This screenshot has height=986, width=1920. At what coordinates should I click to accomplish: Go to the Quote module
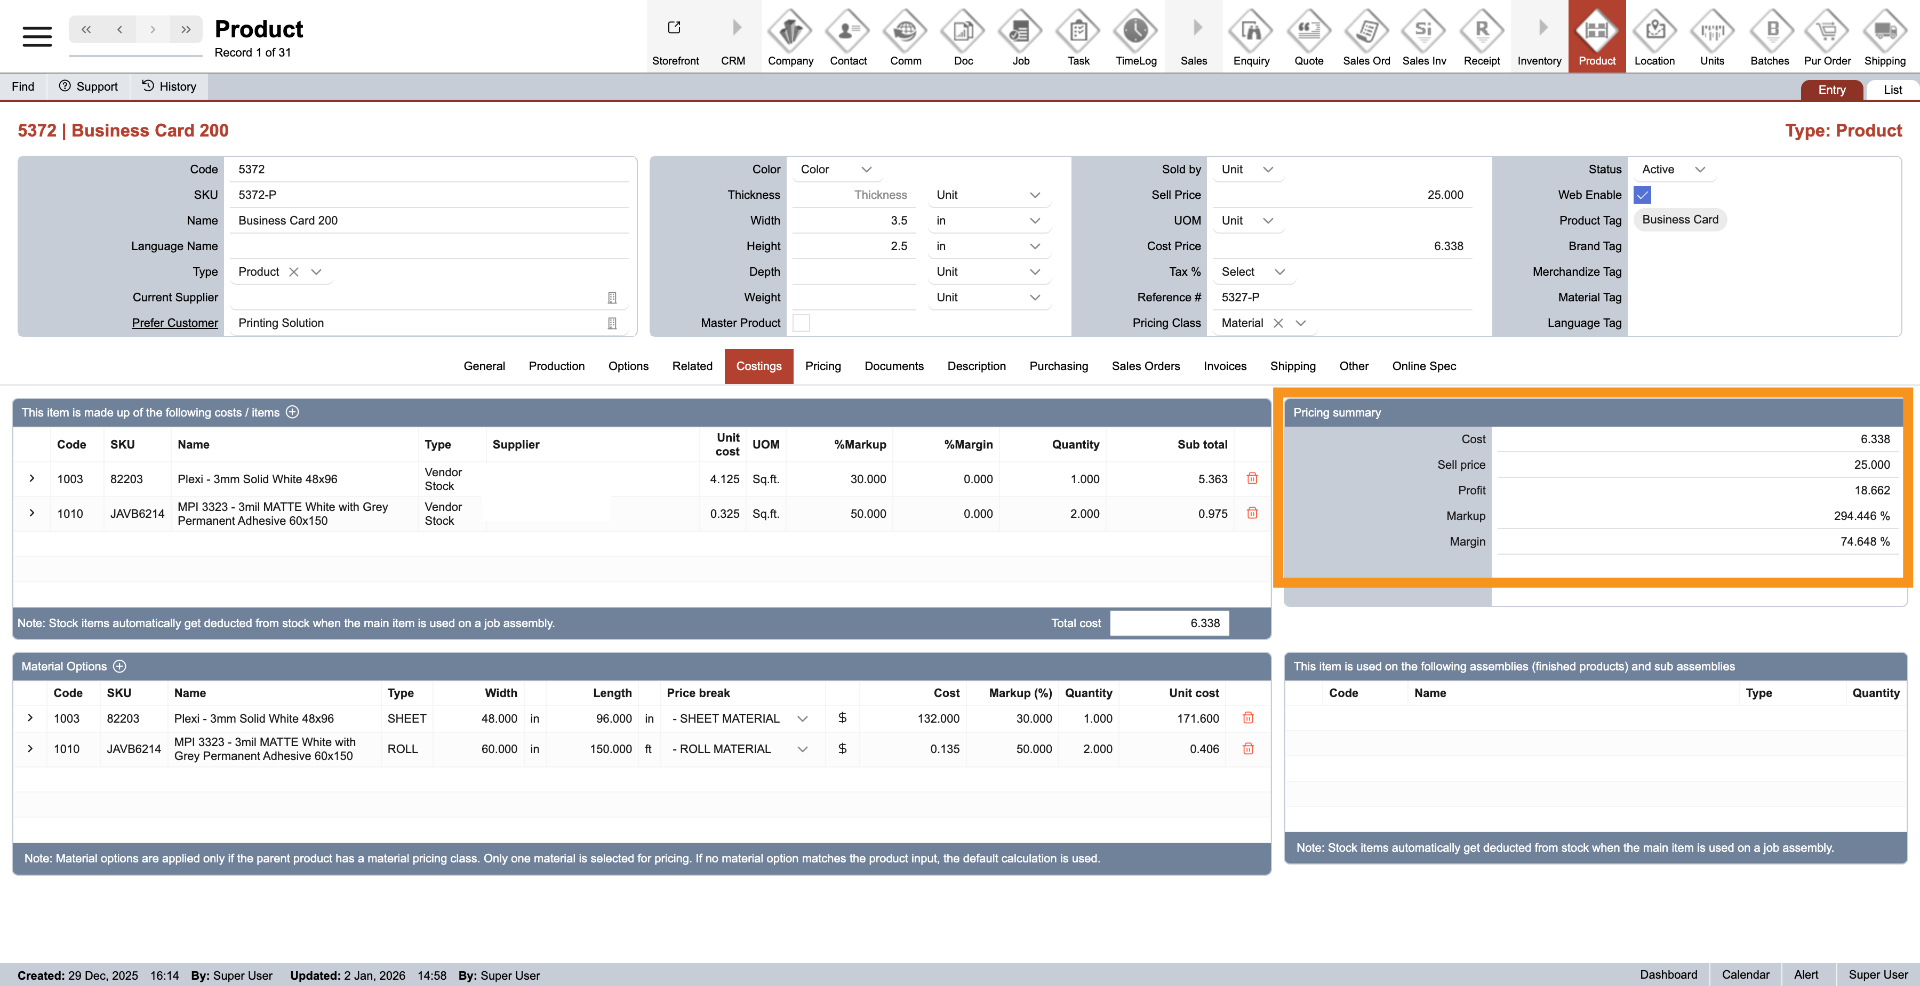point(1308,33)
